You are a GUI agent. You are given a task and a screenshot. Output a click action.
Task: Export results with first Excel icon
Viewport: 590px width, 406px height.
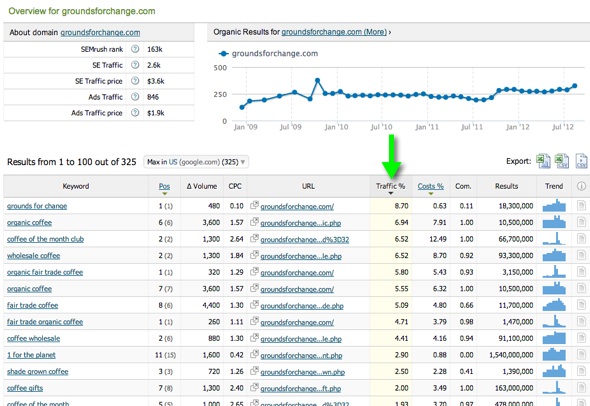point(543,161)
